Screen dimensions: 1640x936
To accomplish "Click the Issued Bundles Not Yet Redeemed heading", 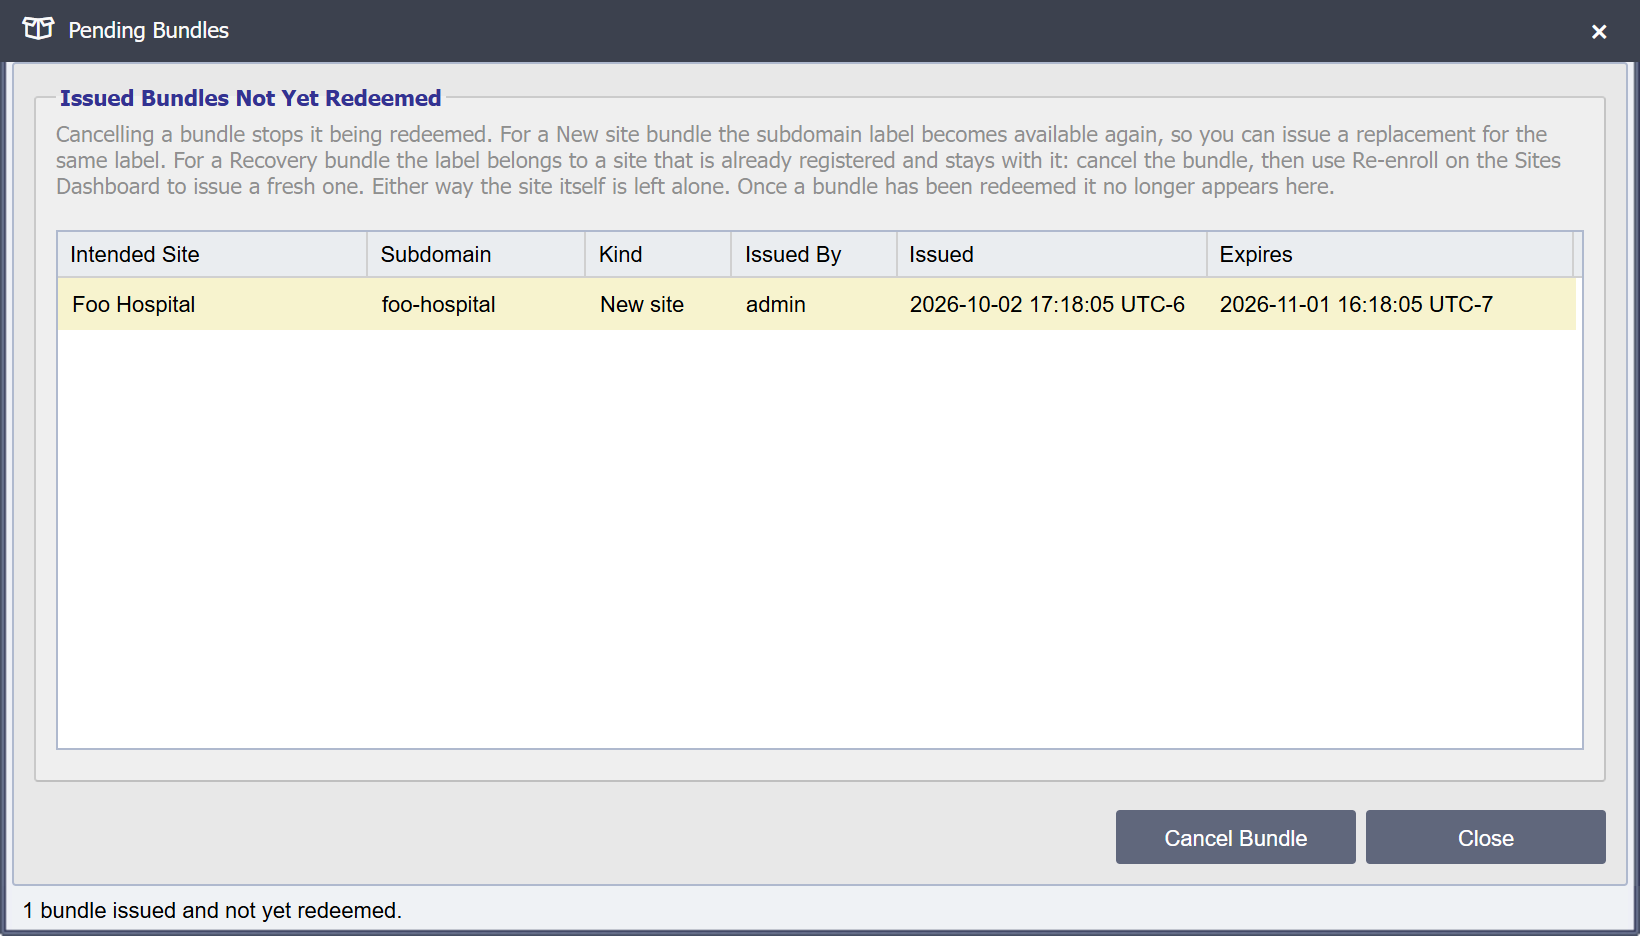I will point(250,98).
